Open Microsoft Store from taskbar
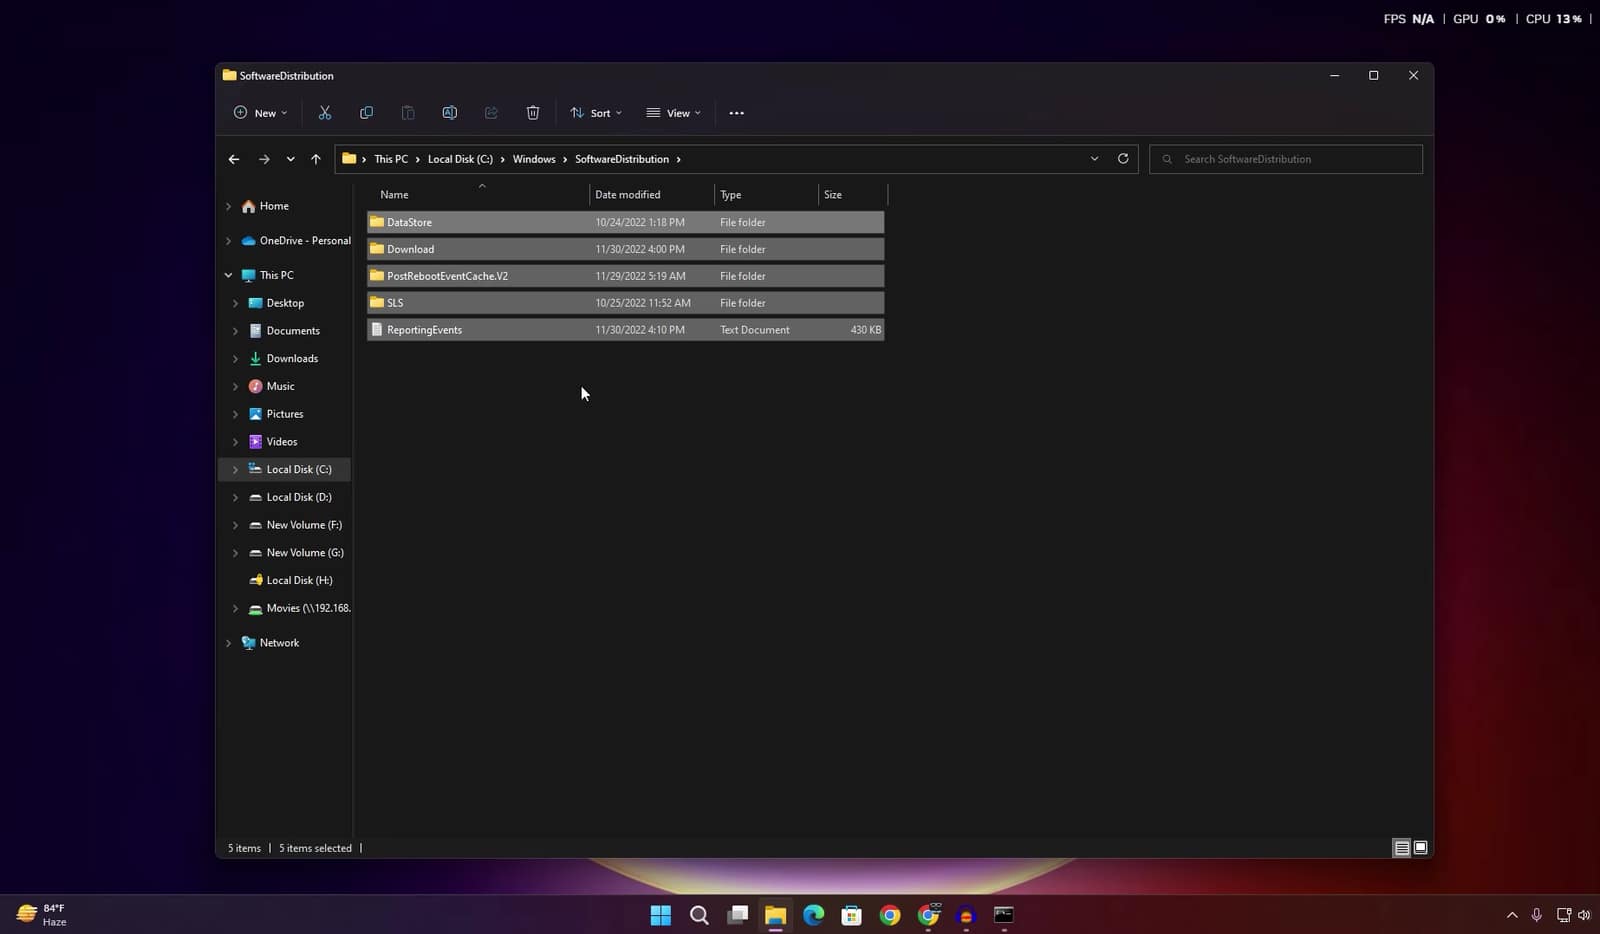The height and width of the screenshot is (934, 1600). [851, 915]
